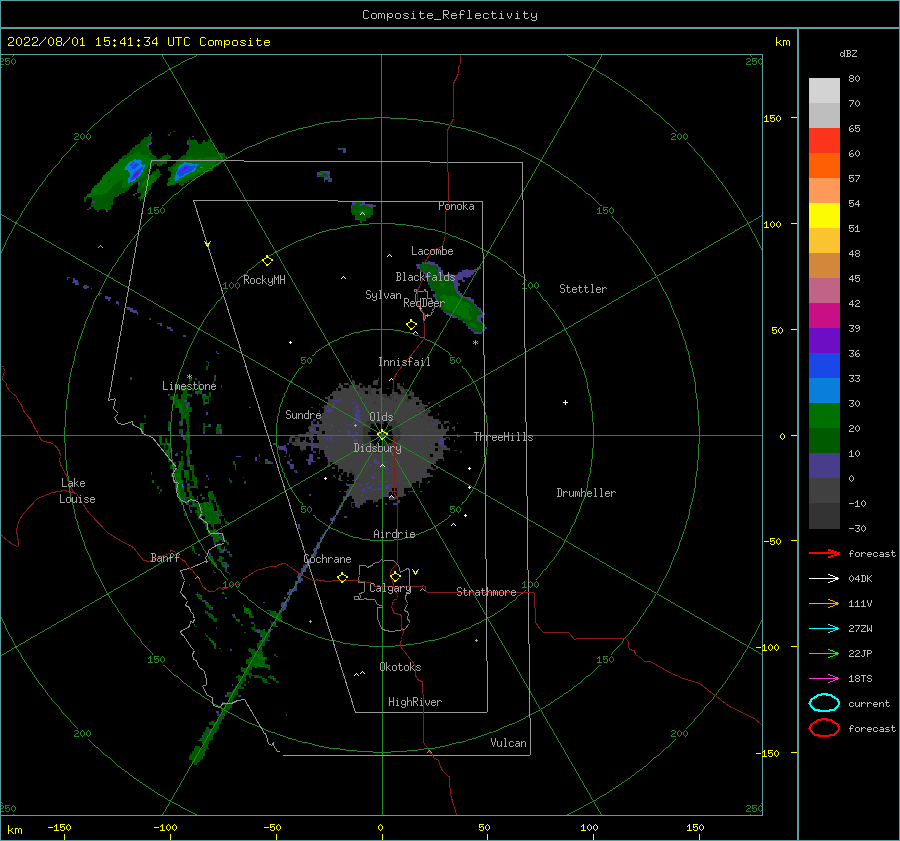Click the Vulcan city label
Screen dimensions: 900x841
[x=508, y=743]
